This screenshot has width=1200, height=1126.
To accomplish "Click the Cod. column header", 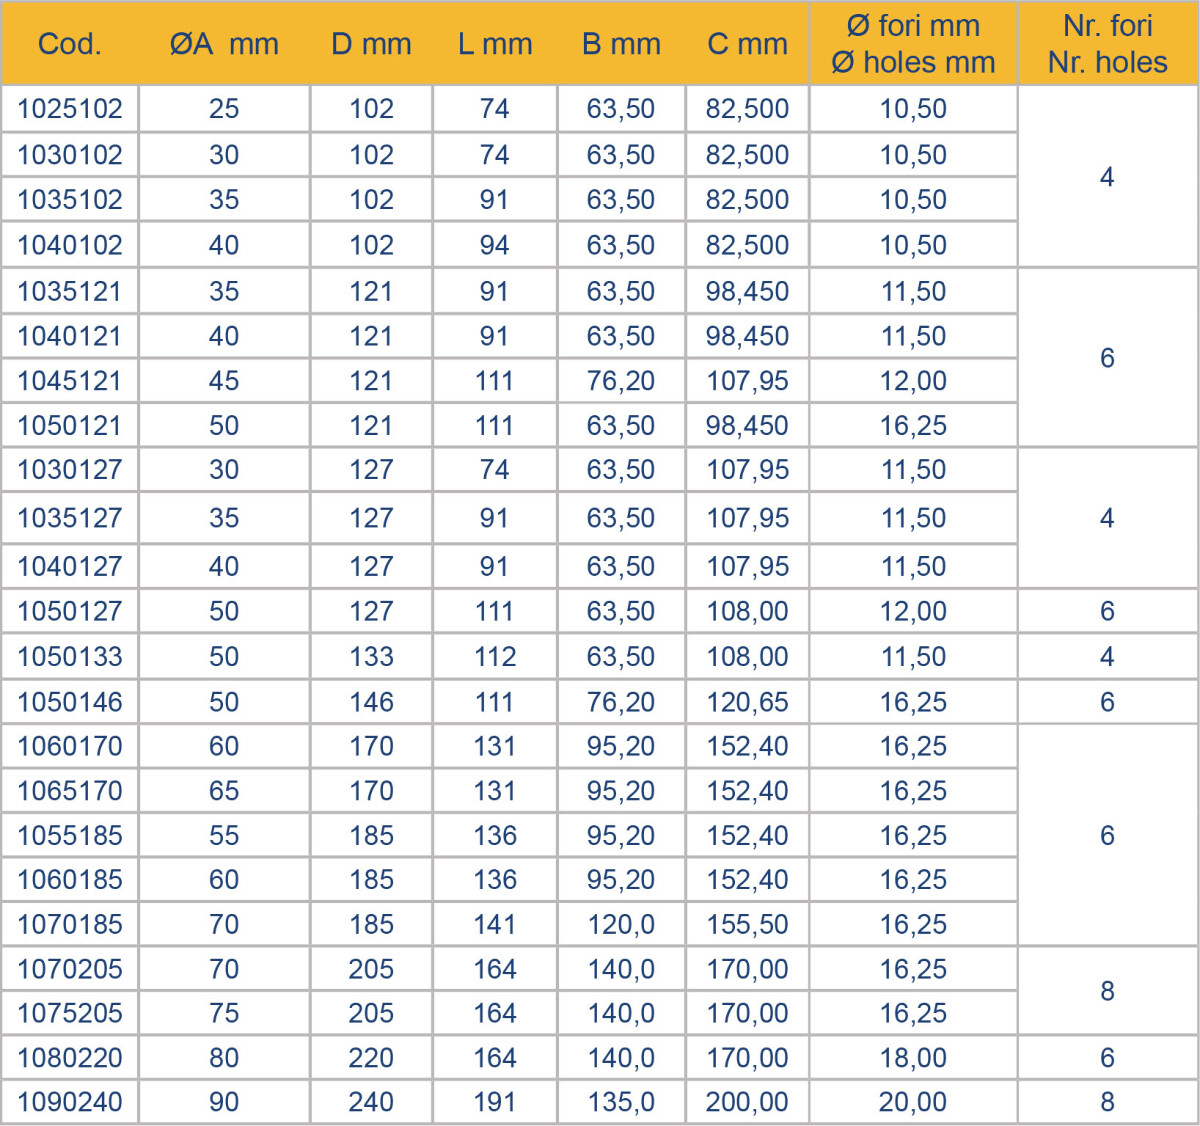I will click(69, 44).
